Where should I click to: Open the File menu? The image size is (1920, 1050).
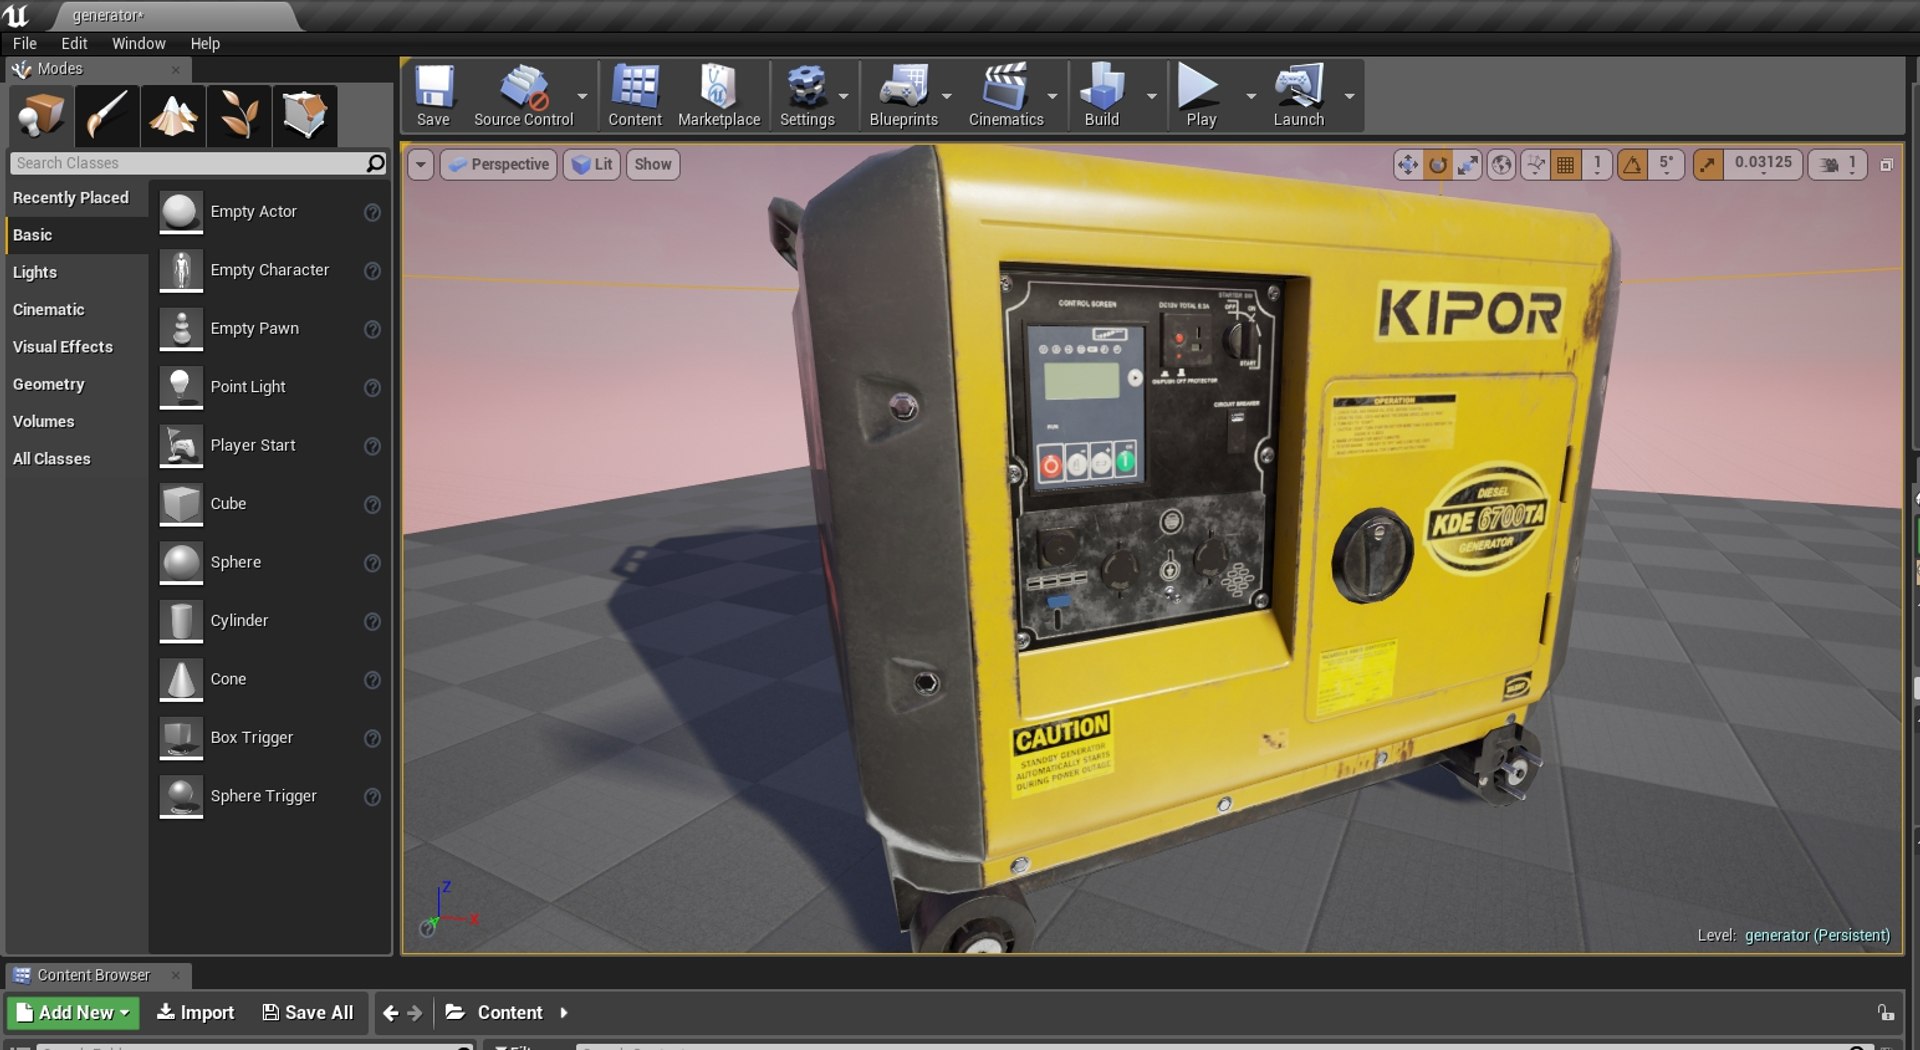coord(25,44)
